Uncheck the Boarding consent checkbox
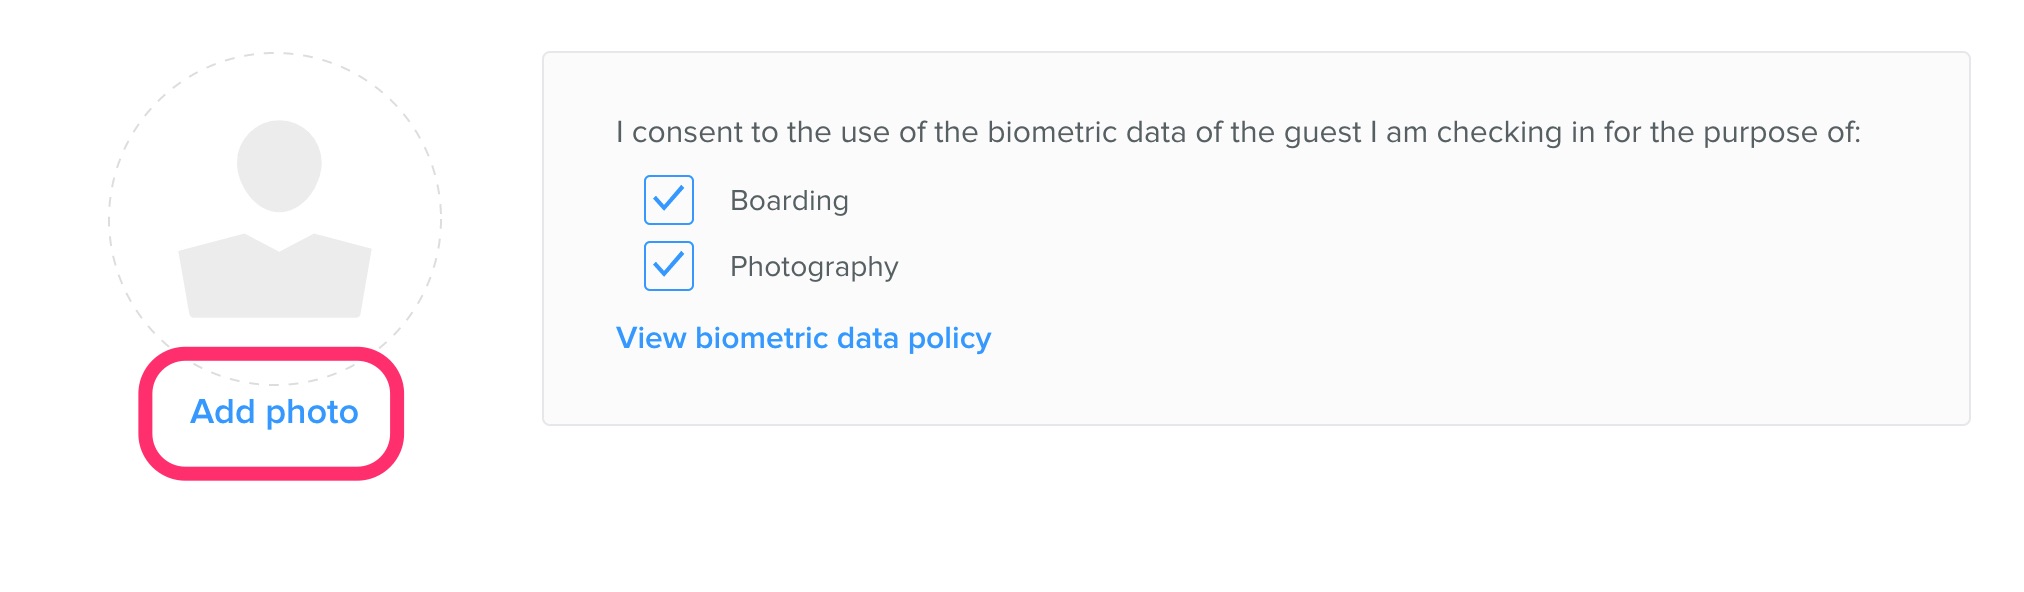 click(x=669, y=200)
